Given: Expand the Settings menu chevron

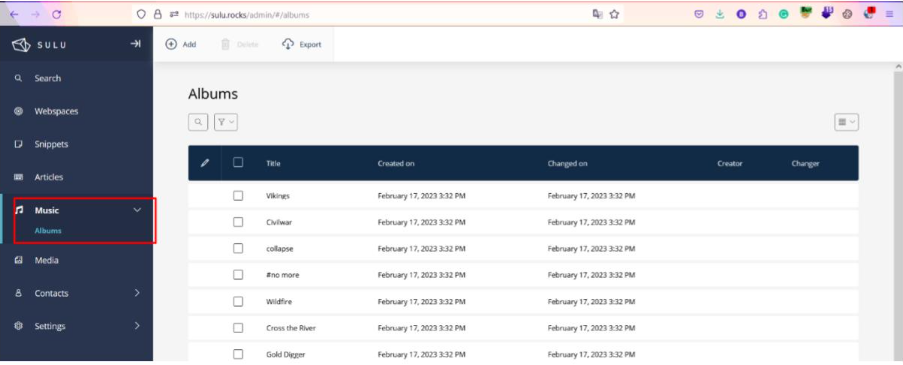Looking at the screenshot, I should [x=137, y=326].
